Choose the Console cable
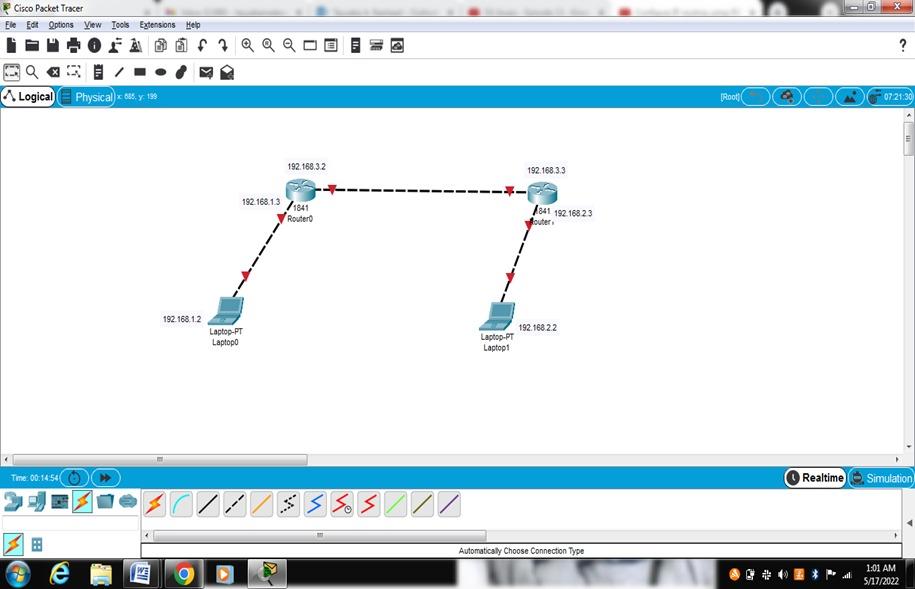Image resolution: width=915 pixels, height=589 pixels. tap(181, 504)
